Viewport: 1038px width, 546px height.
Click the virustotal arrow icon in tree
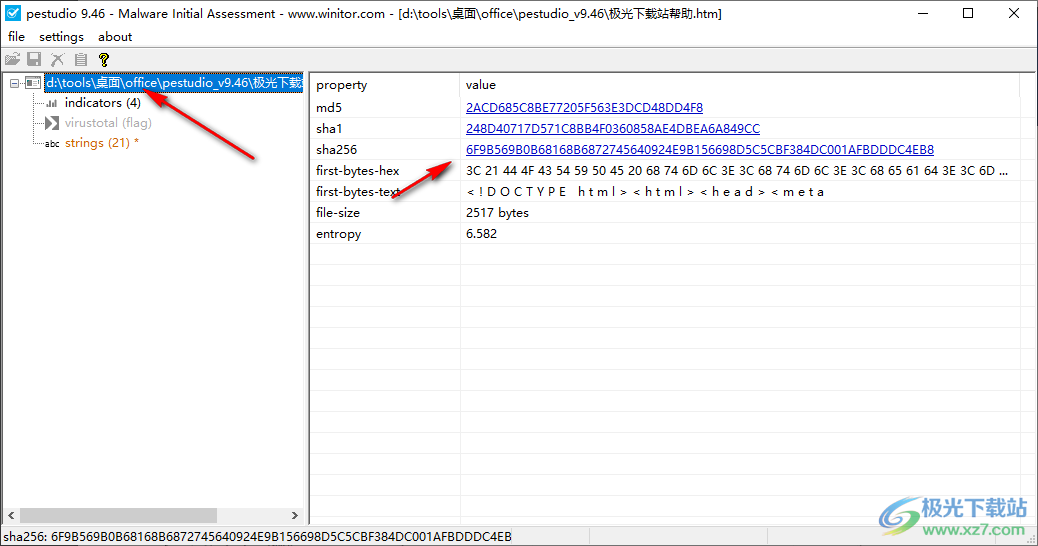pos(52,123)
